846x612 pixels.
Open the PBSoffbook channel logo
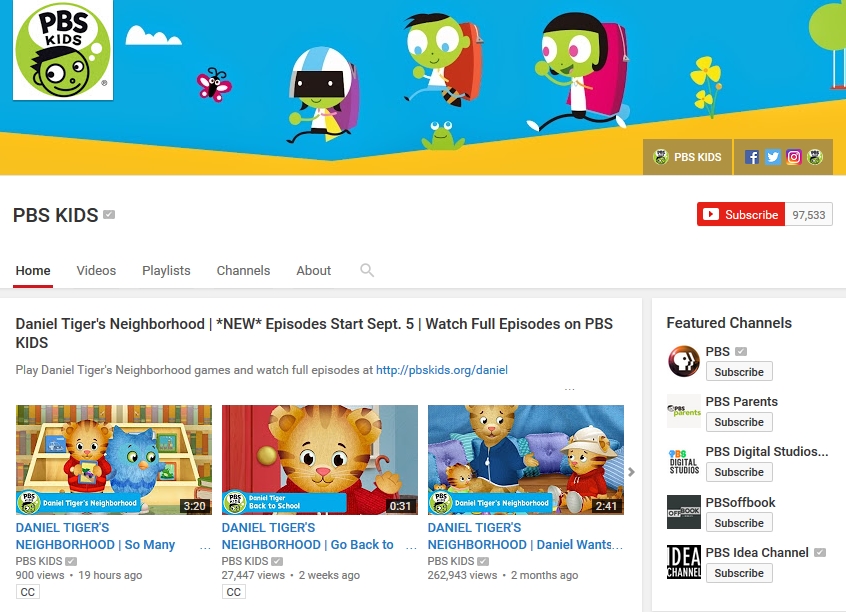(684, 512)
